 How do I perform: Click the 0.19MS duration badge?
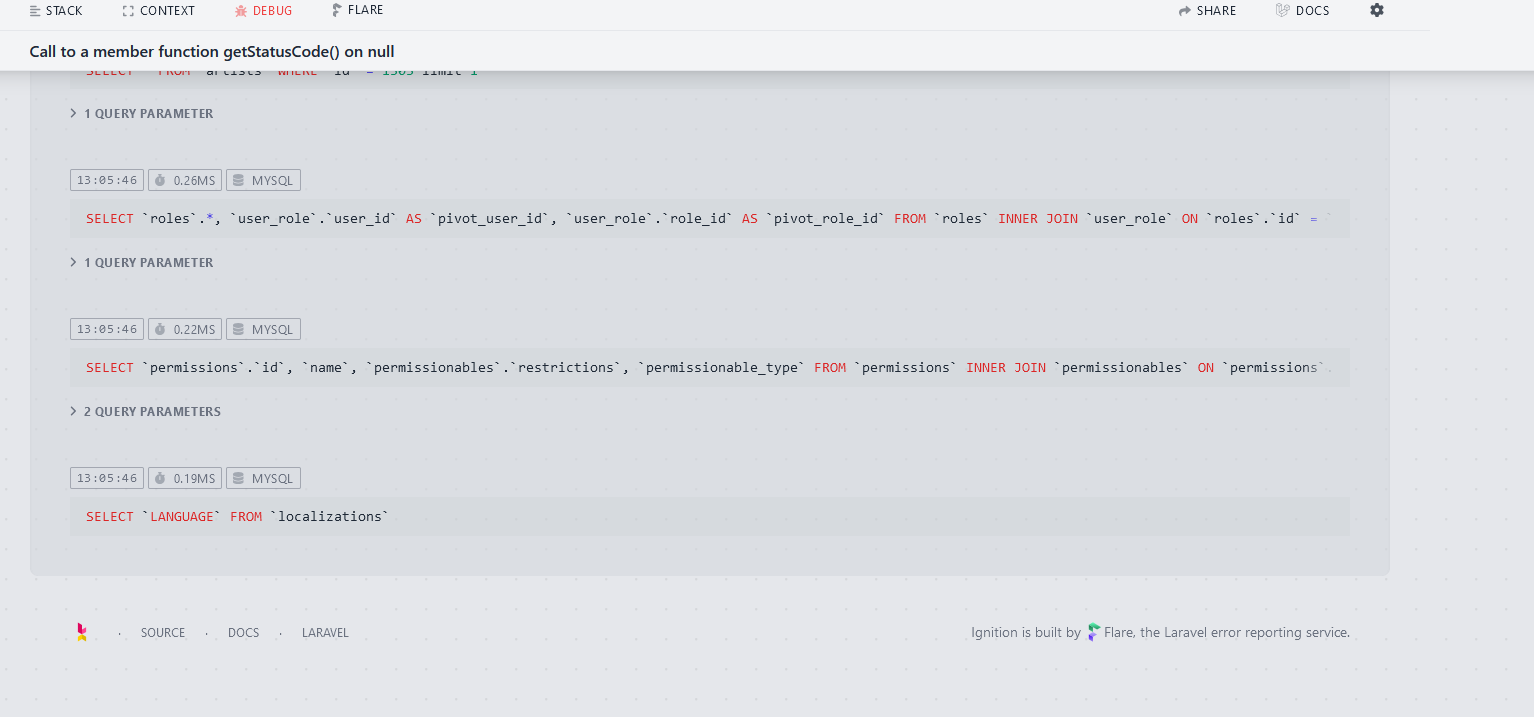(185, 478)
